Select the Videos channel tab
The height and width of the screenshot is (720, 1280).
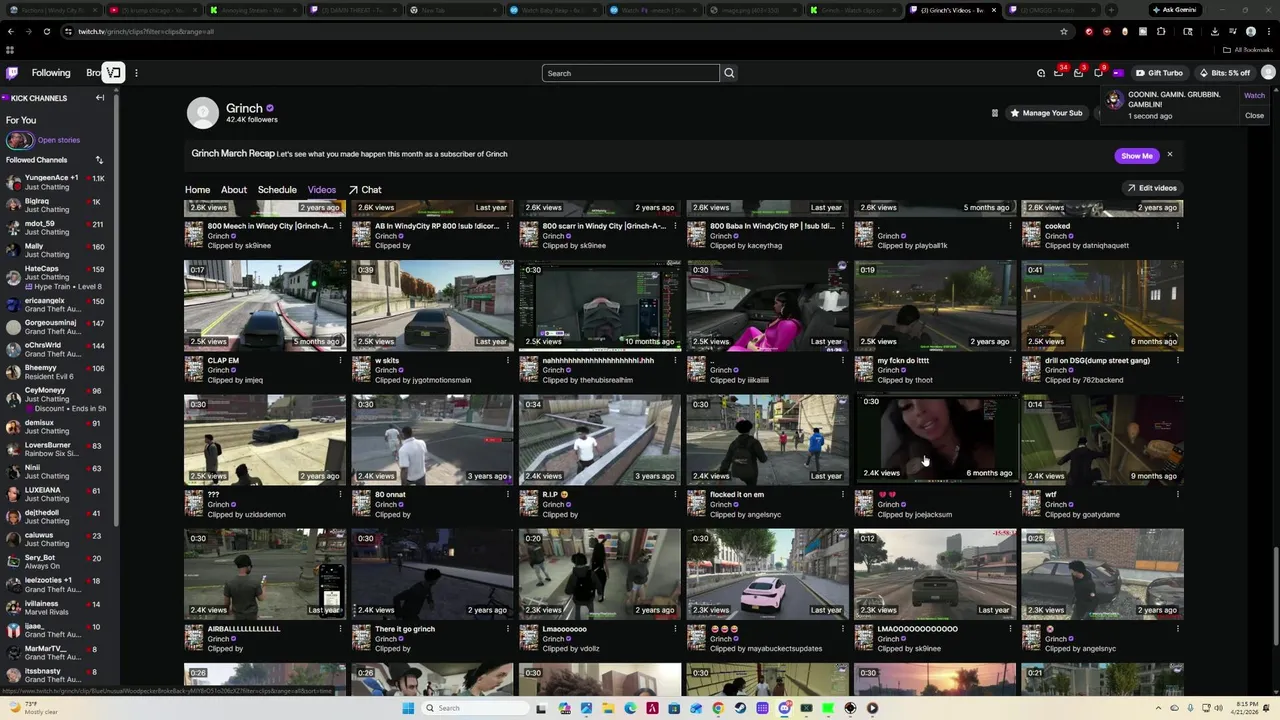coord(322,190)
